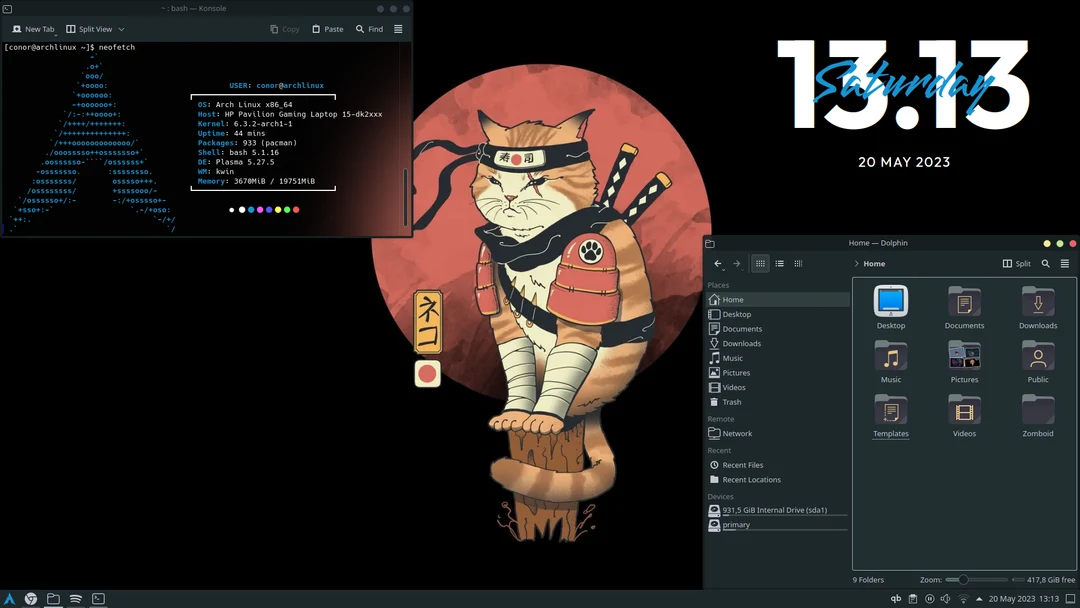
Task: Open the qBittorrent tray icon
Action: [896, 598]
